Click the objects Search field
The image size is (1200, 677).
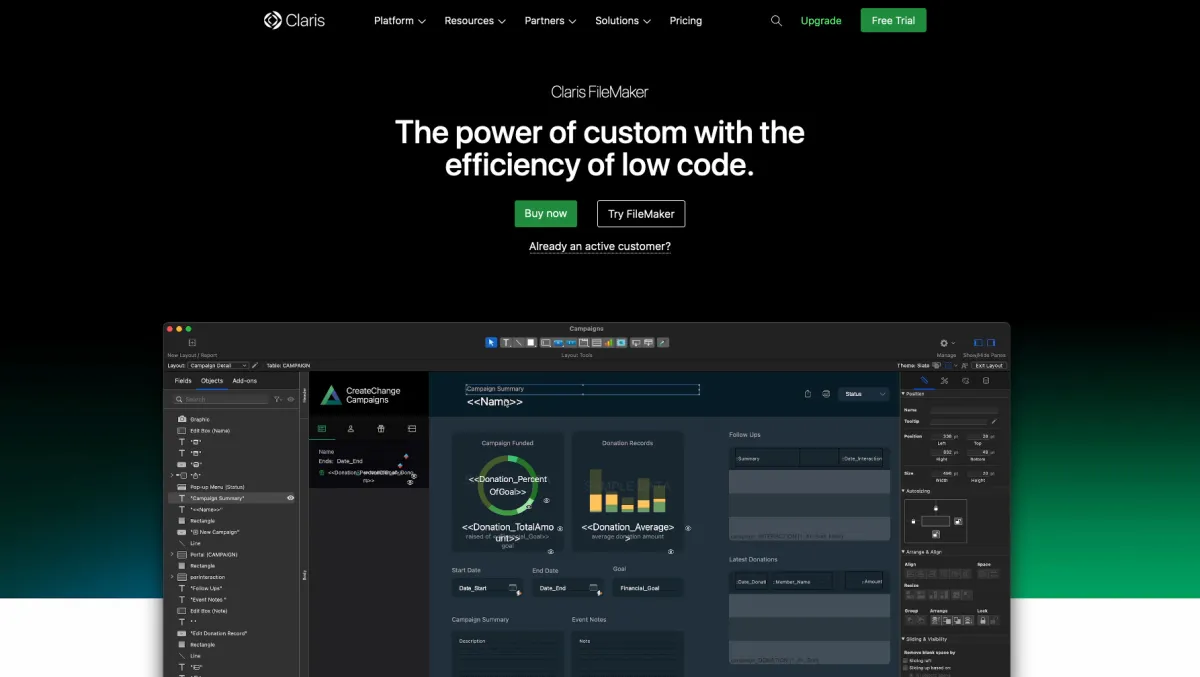pos(219,399)
